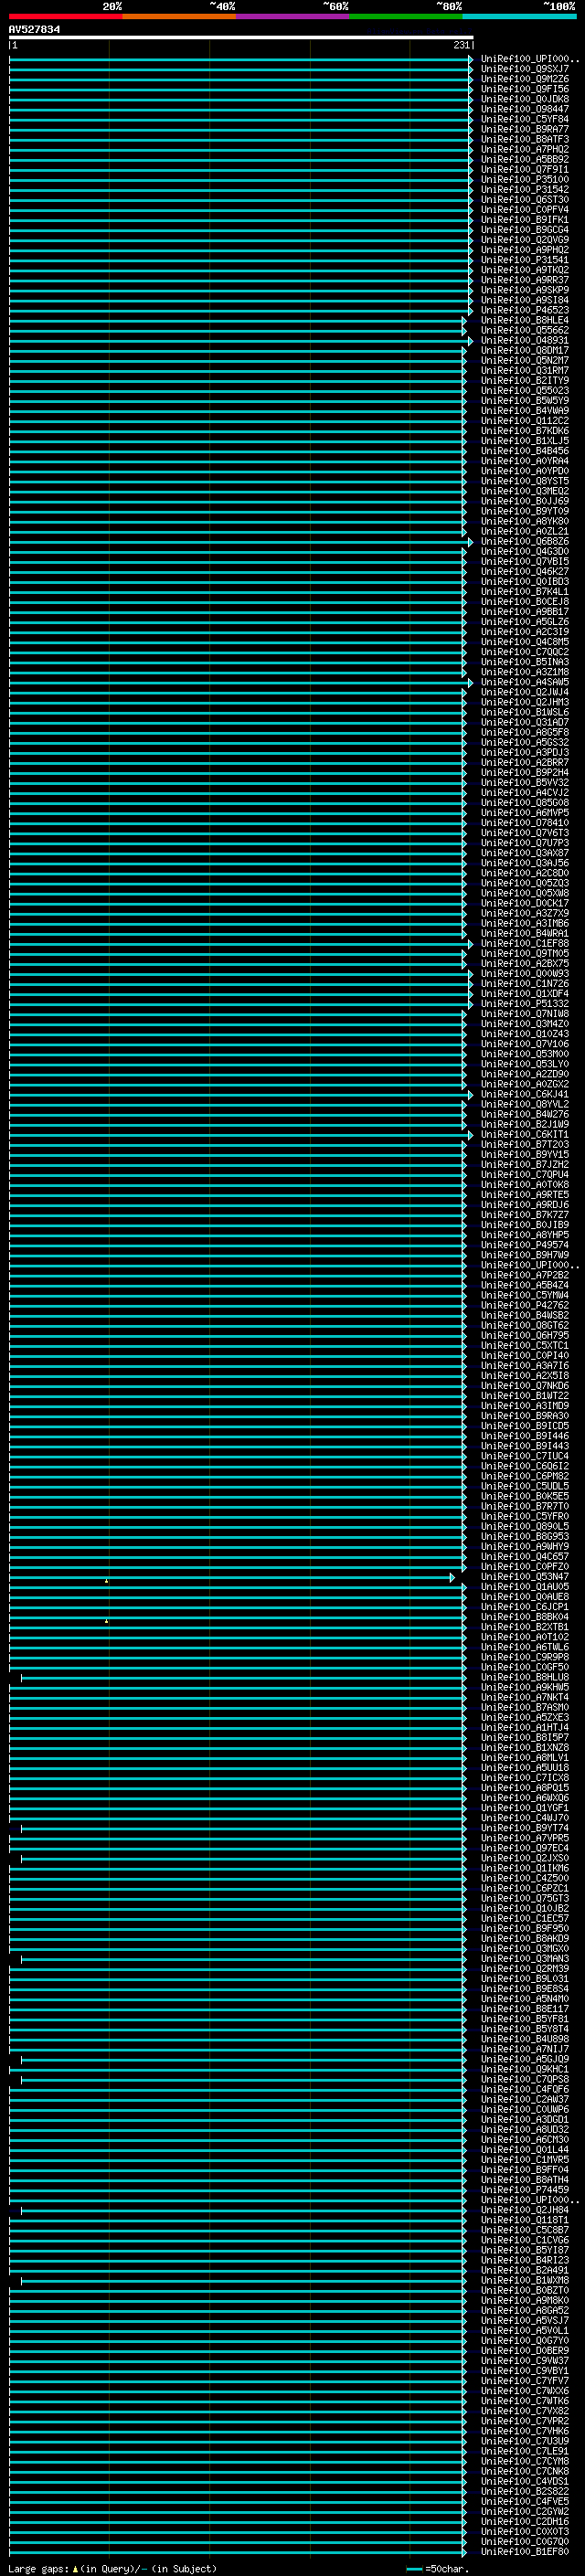This screenshot has width=585, height=2576.
Task: Select hit label UniRef100_O48931
Action: [x=525, y=340]
